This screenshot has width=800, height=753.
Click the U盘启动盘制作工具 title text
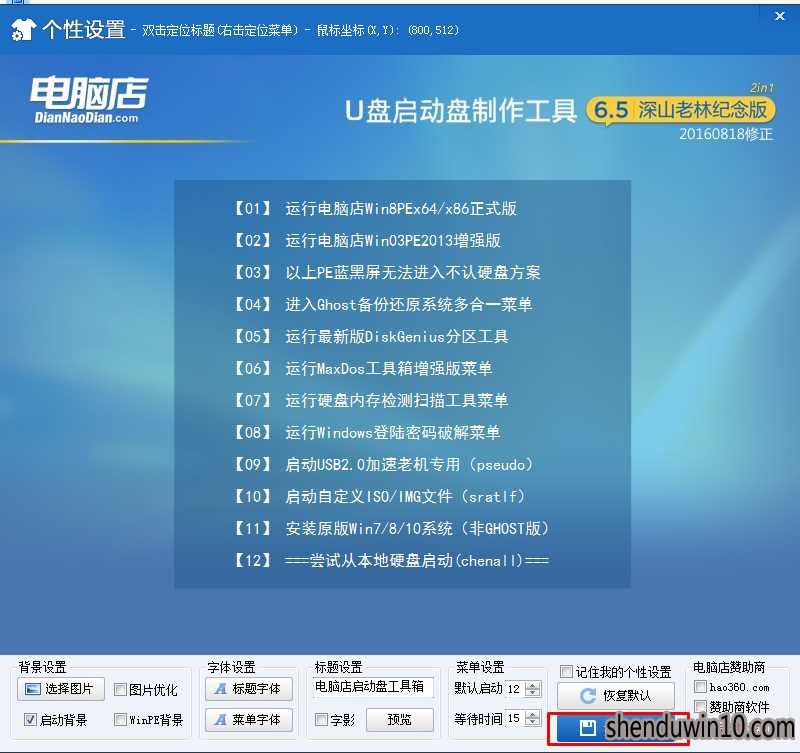[x=461, y=111]
